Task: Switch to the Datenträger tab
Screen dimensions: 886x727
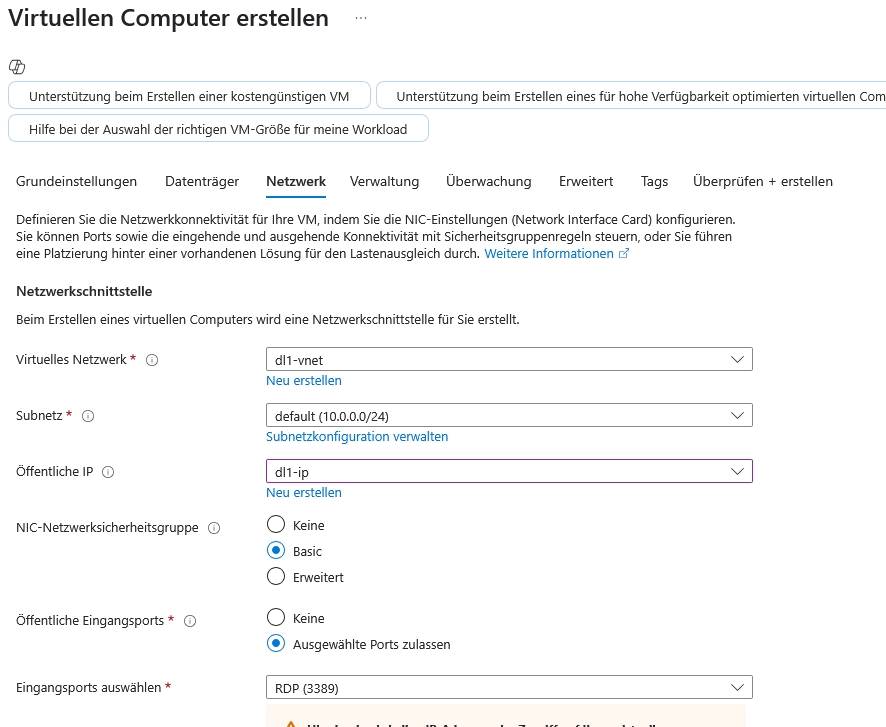Action: (x=202, y=181)
